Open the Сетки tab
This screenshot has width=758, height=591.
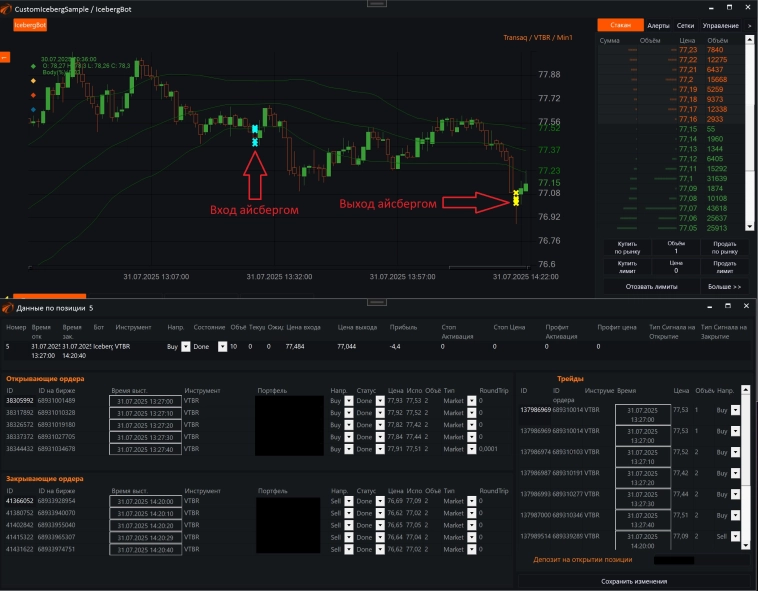tap(685, 26)
